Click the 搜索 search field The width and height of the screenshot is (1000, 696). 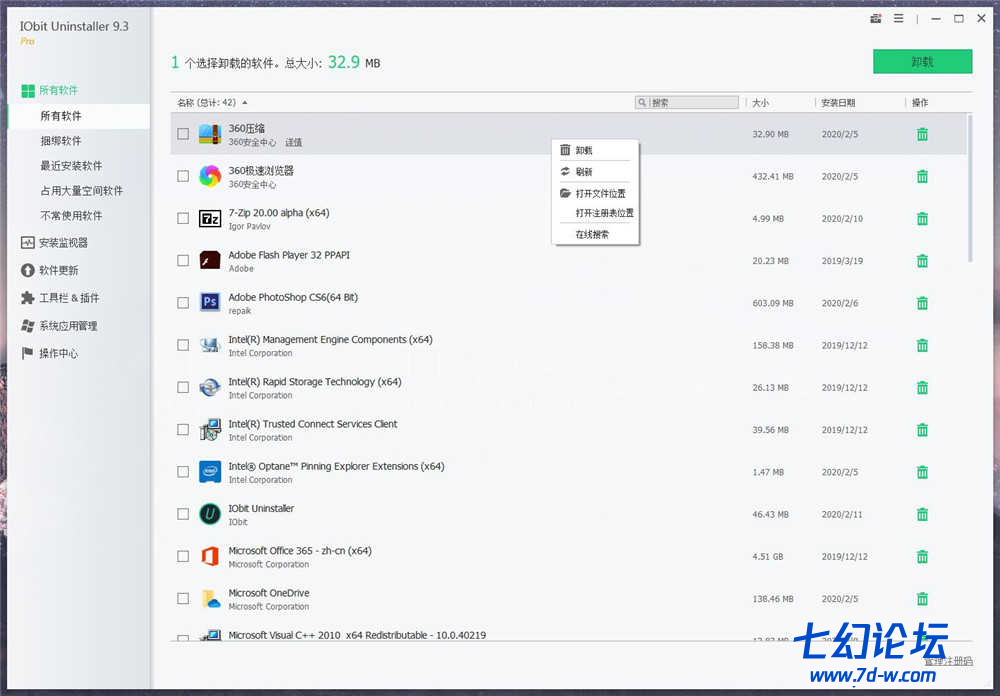pos(687,103)
